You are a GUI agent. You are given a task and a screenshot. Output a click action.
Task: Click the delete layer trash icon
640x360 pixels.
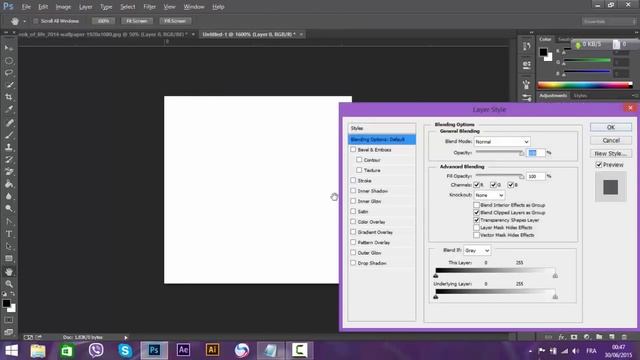(x=624, y=337)
